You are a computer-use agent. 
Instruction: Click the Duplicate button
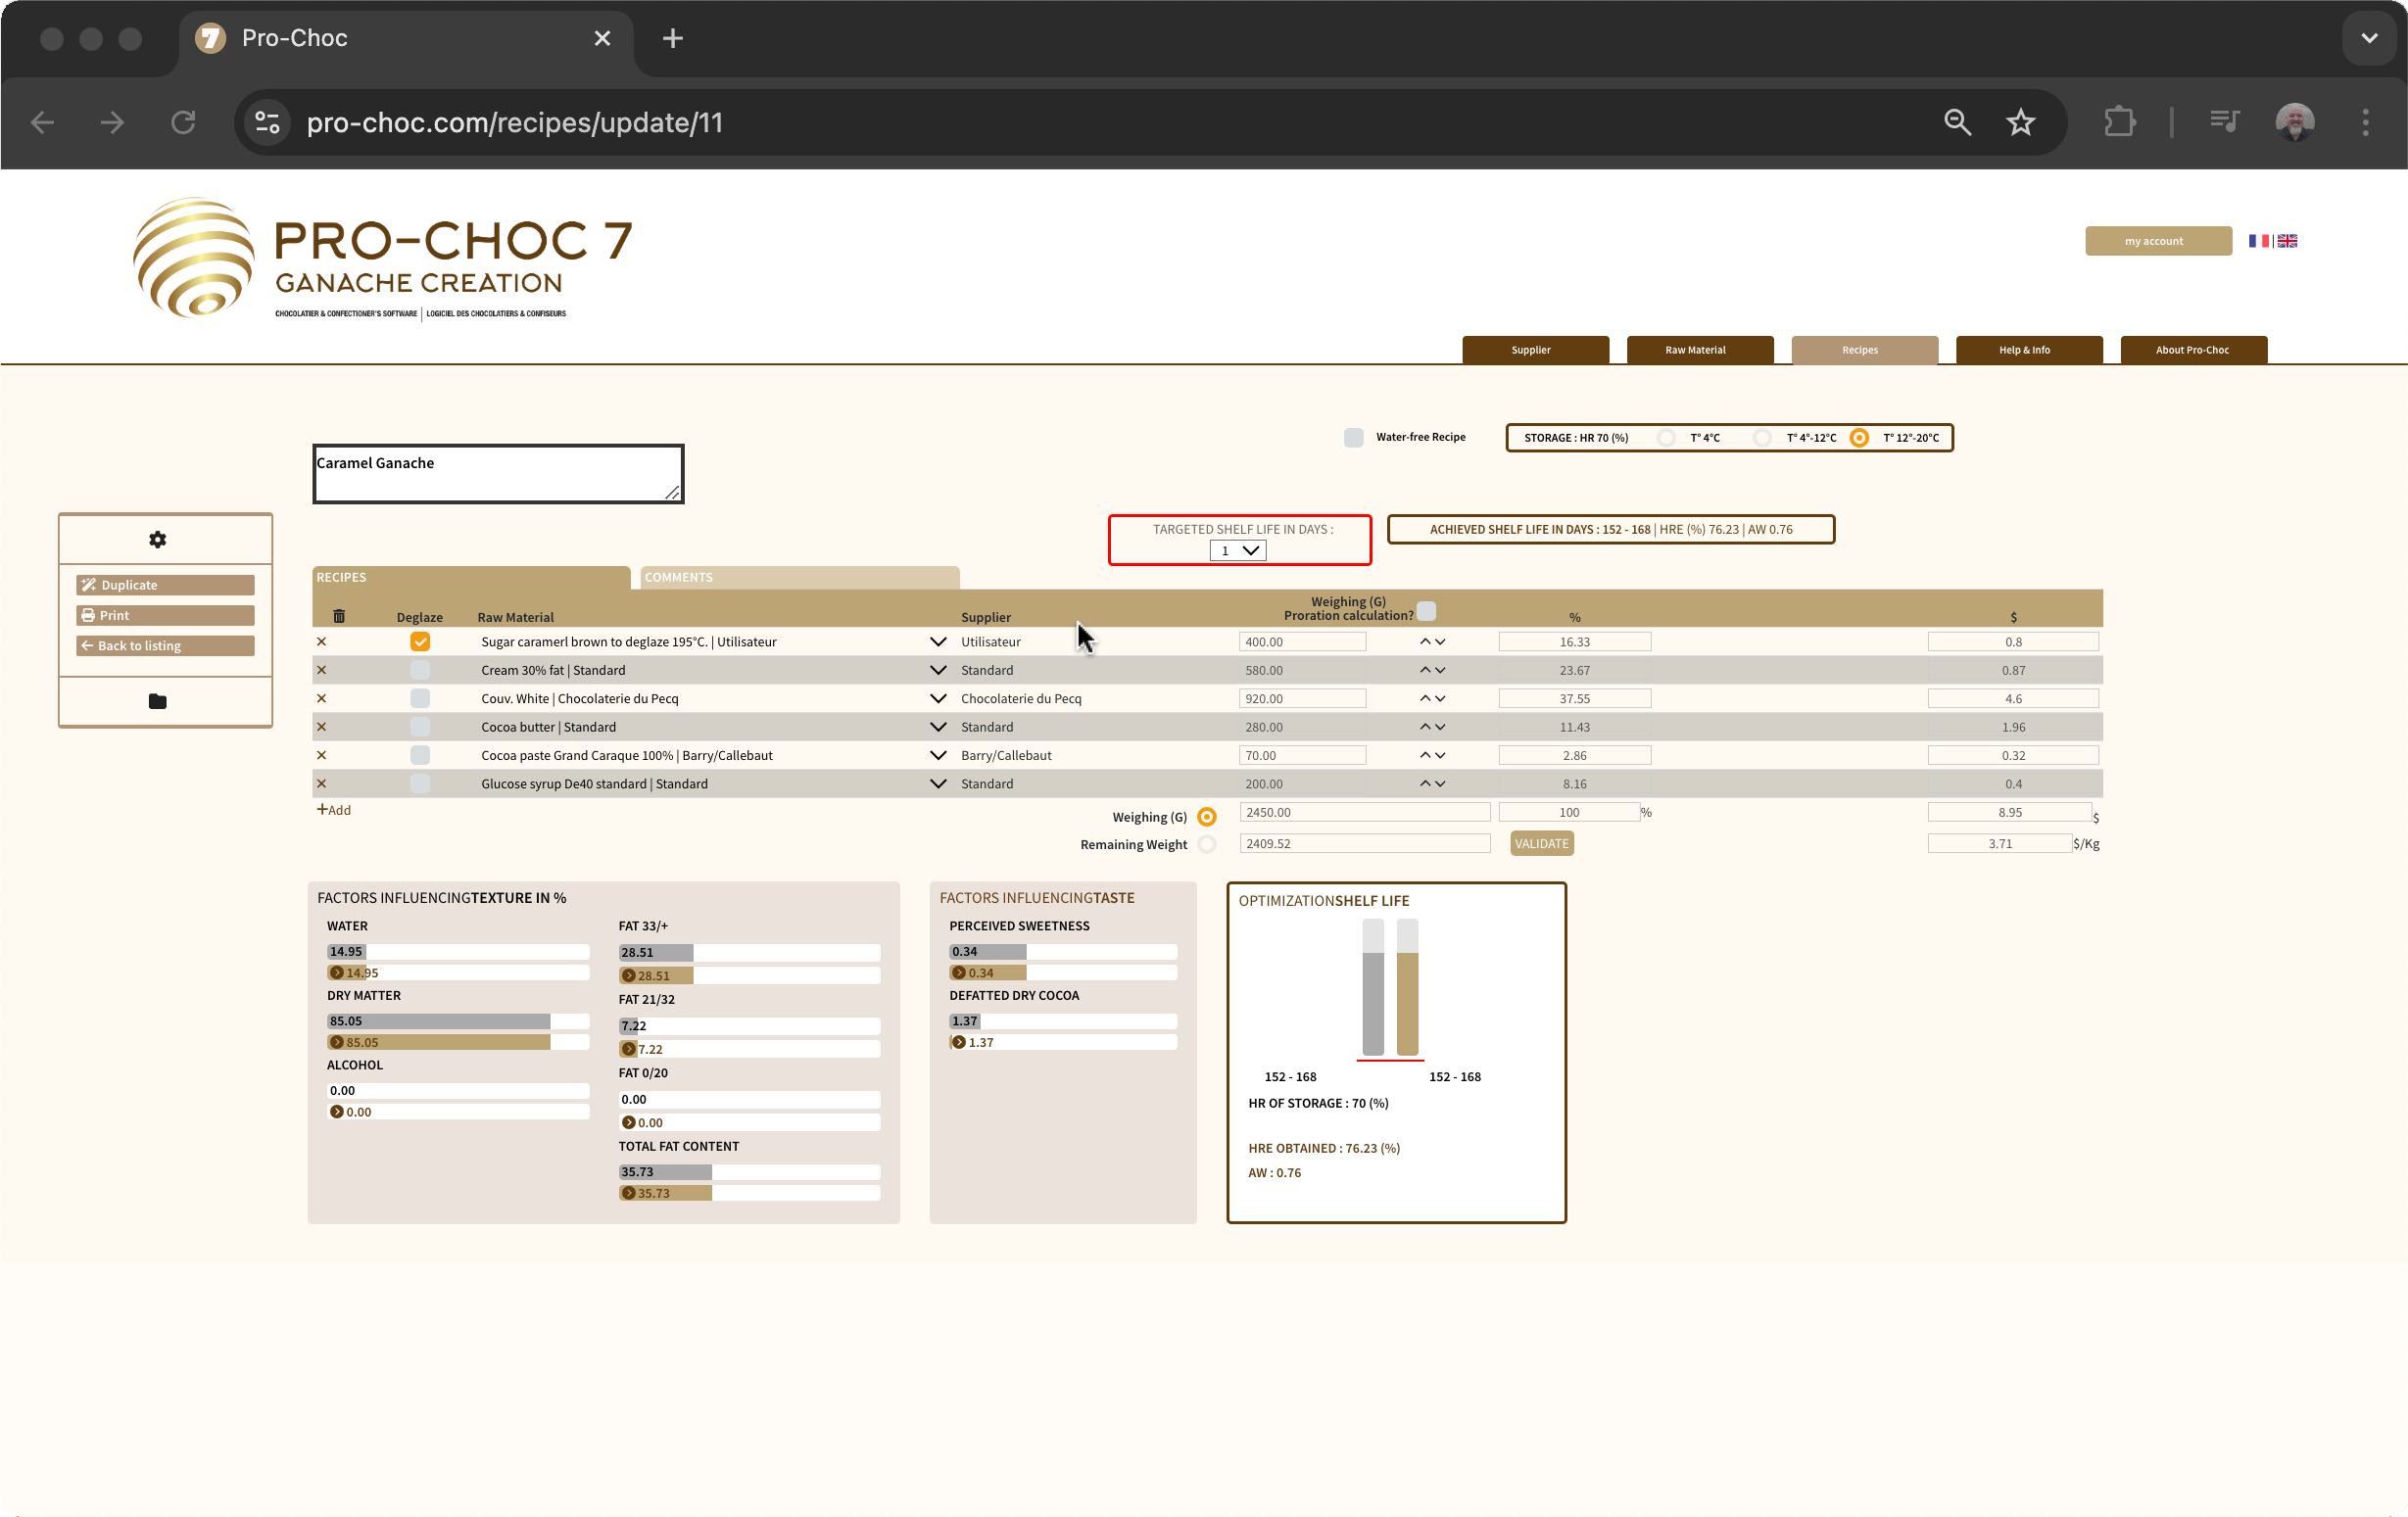pos(166,585)
